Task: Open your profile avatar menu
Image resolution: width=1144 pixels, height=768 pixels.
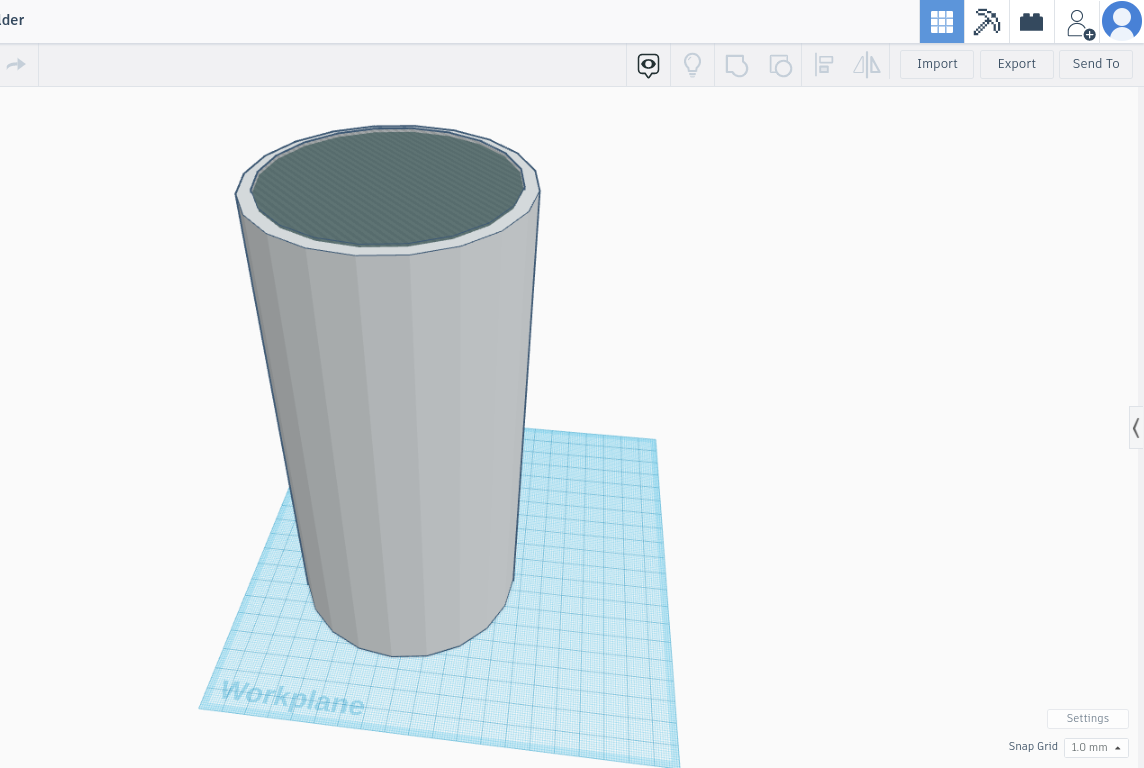Action: point(1122,21)
